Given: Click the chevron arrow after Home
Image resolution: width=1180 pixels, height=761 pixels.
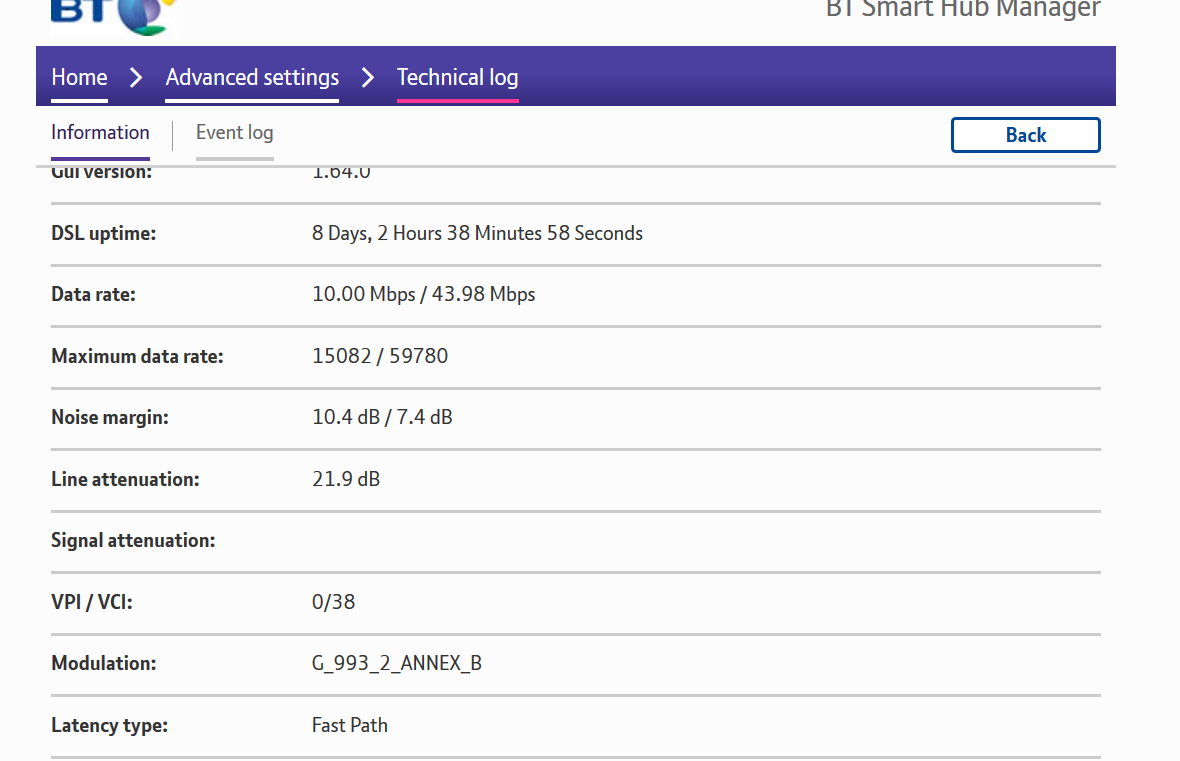Looking at the screenshot, I should [x=136, y=78].
